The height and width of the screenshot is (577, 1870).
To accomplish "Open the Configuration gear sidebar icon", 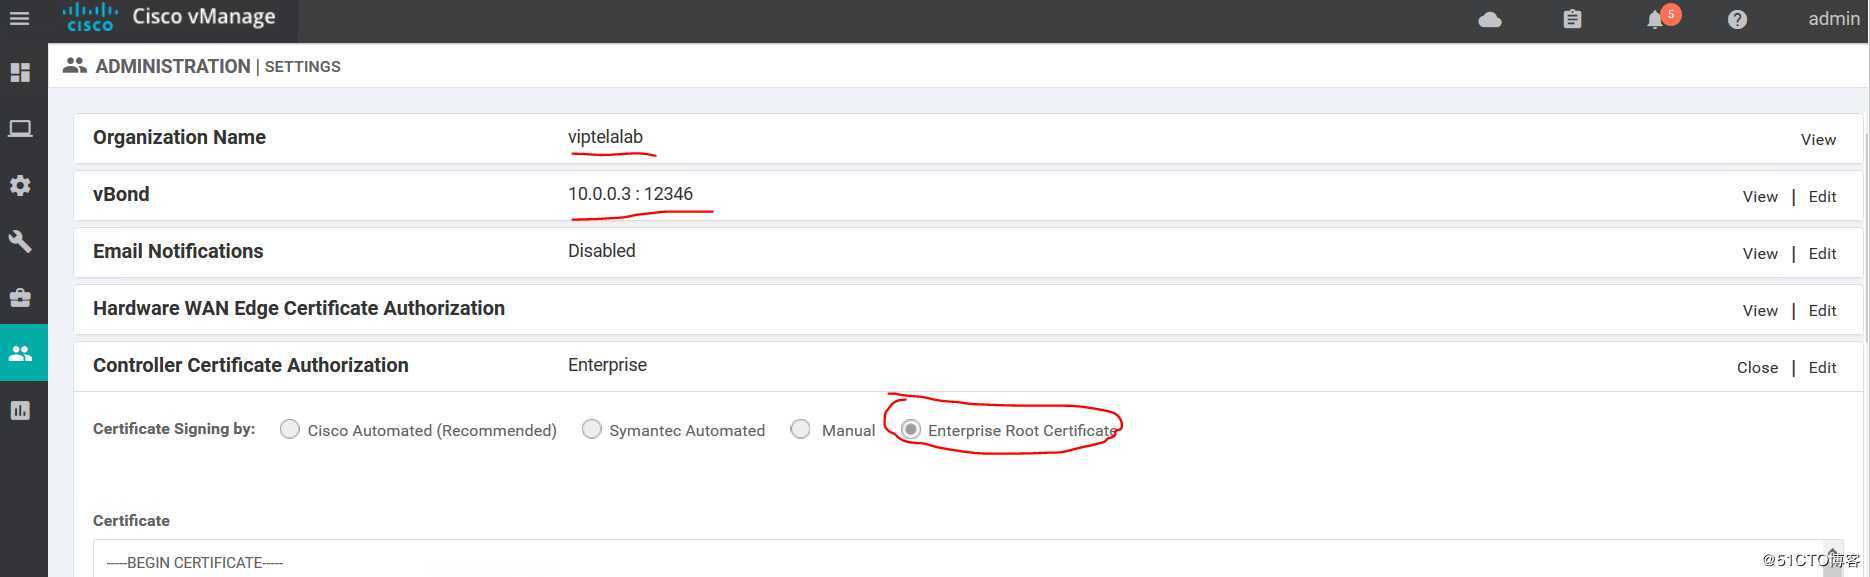I will click(x=20, y=185).
